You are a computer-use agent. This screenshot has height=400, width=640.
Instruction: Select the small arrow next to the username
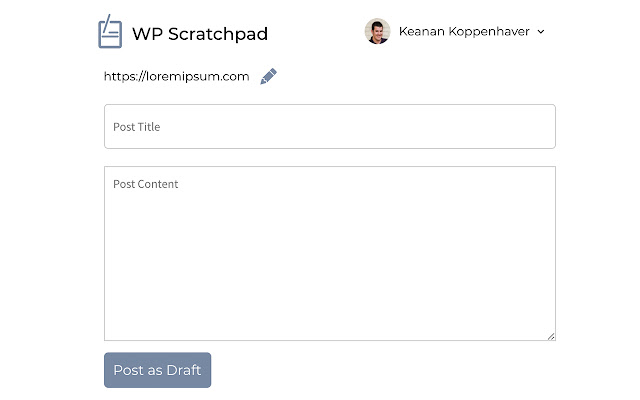coord(541,32)
